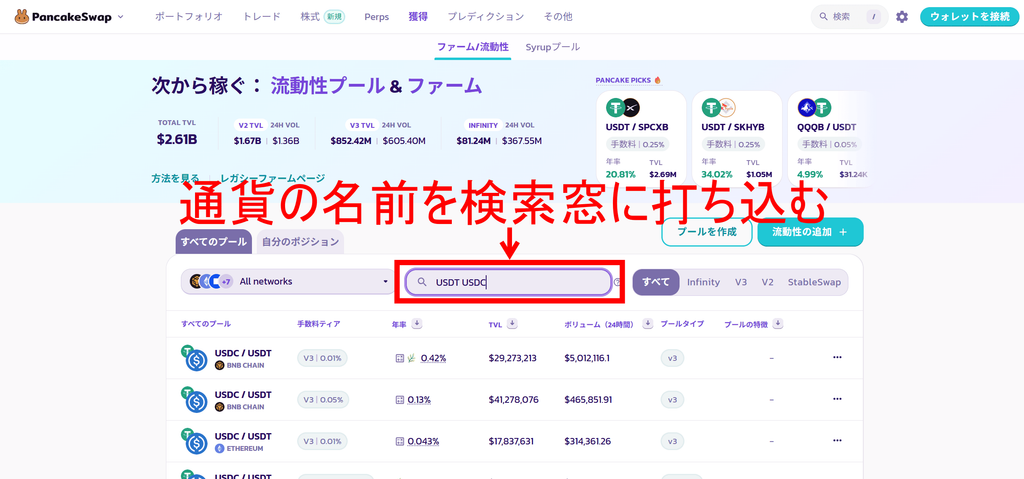Open the settings gear icon
This screenshot has height=479, width=1024.
tap(902, 17)
